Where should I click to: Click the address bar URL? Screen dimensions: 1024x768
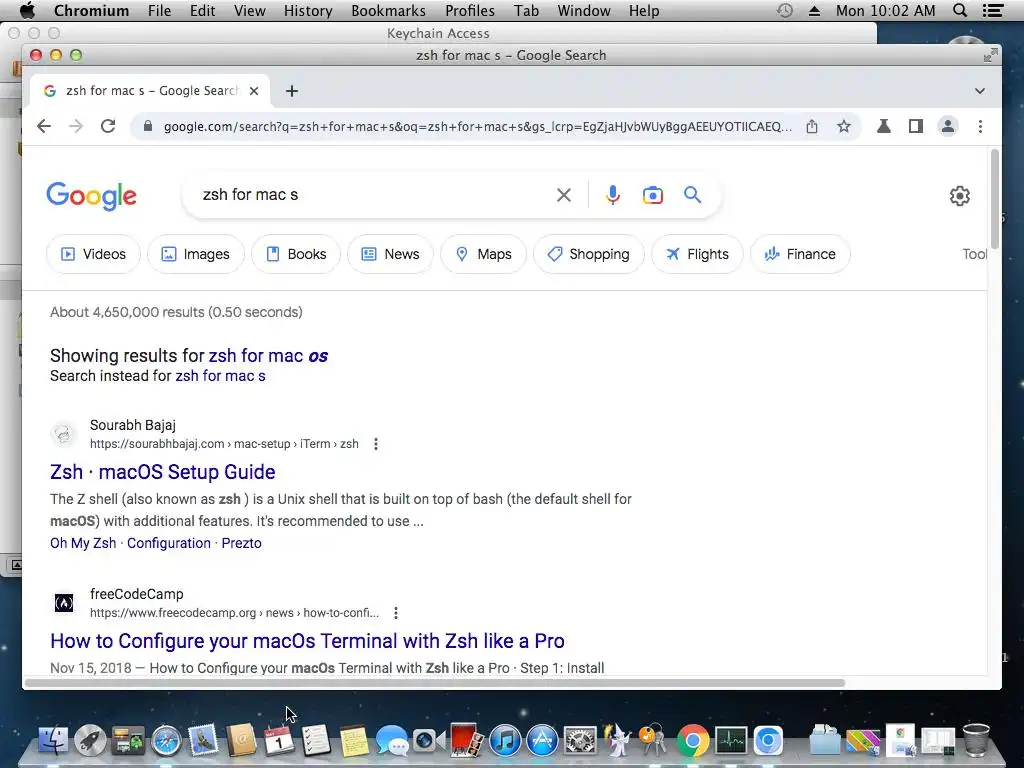(477, 126)
